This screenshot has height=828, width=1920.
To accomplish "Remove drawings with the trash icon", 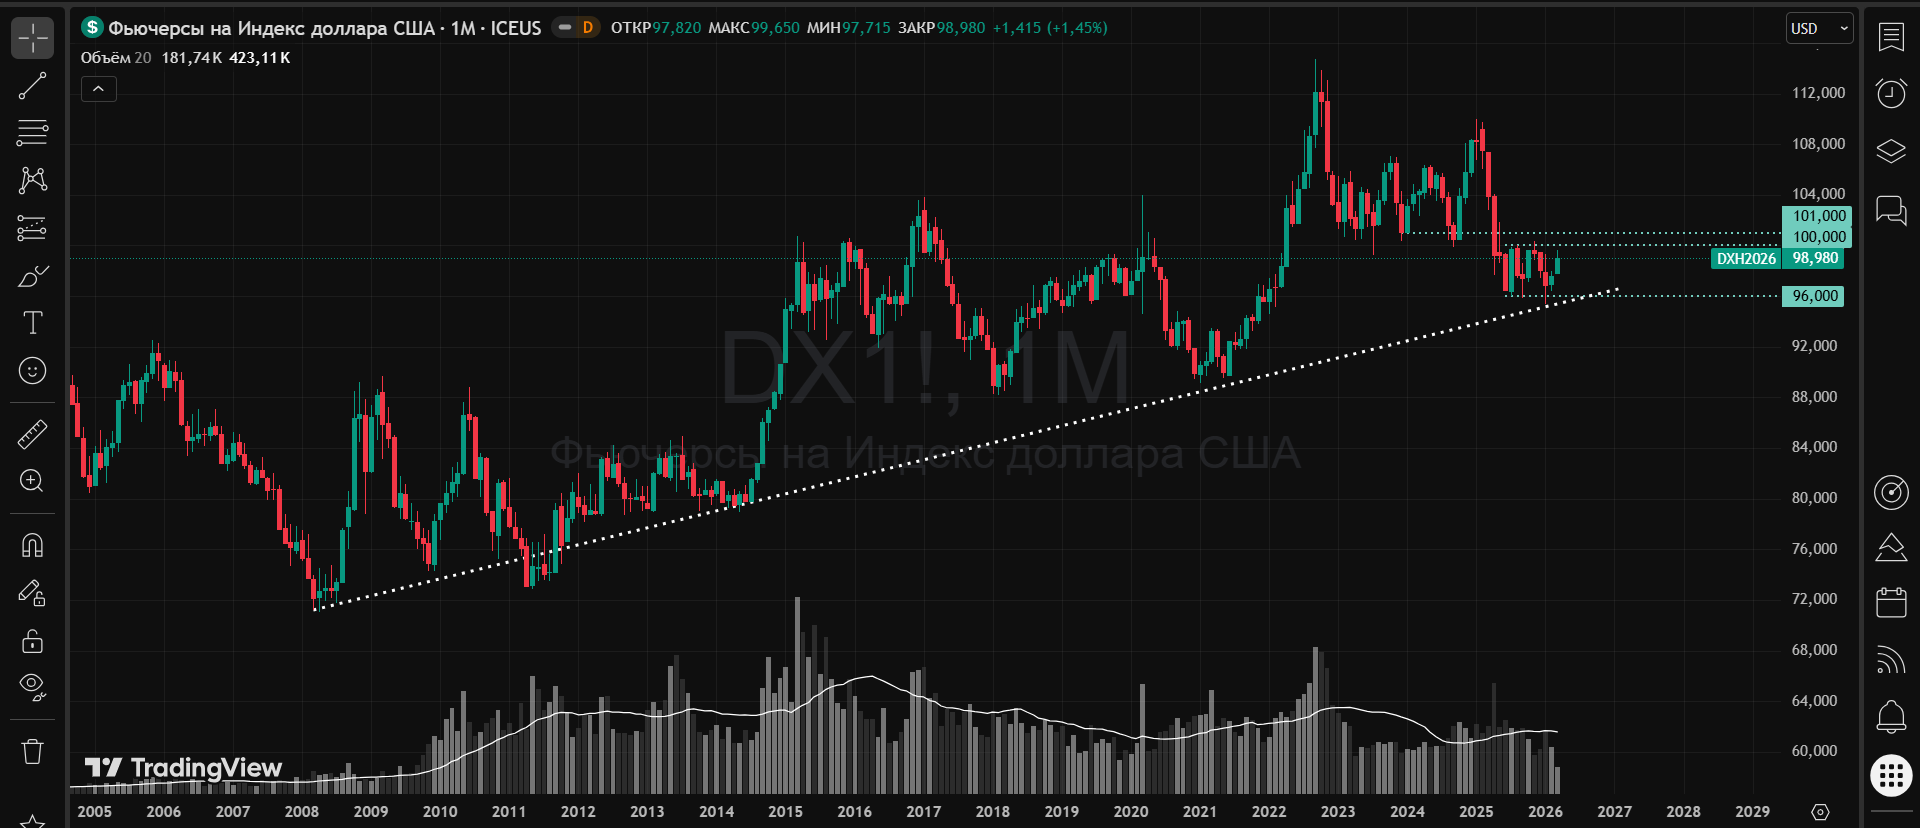I will [x=33, y=751].
